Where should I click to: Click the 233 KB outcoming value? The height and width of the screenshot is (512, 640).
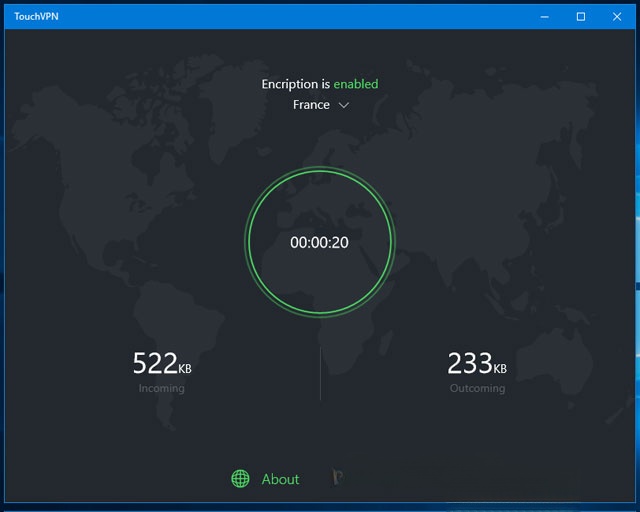(477, 363)
